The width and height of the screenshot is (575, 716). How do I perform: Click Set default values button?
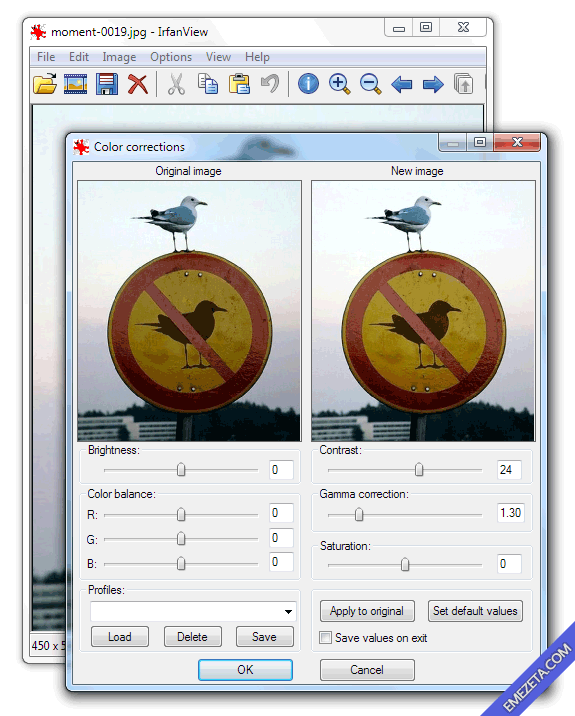pos(475,611)
